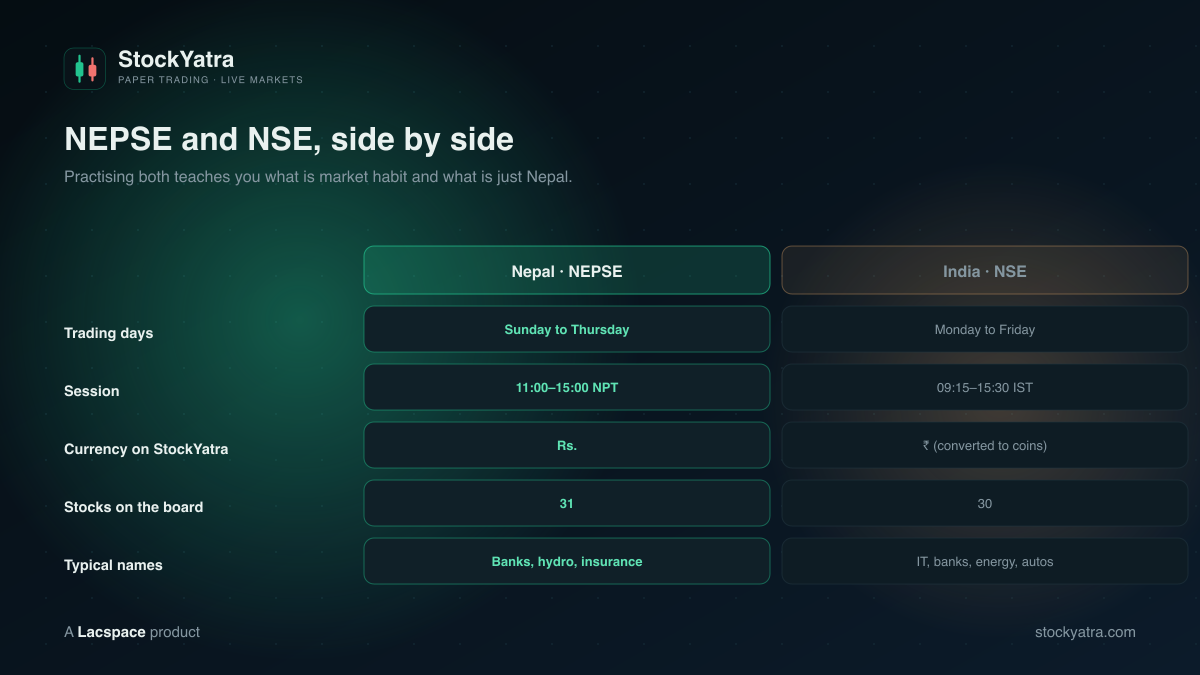
Task: Click the 'Banks, hydro, insurance' cell
Action: [567, 561]
